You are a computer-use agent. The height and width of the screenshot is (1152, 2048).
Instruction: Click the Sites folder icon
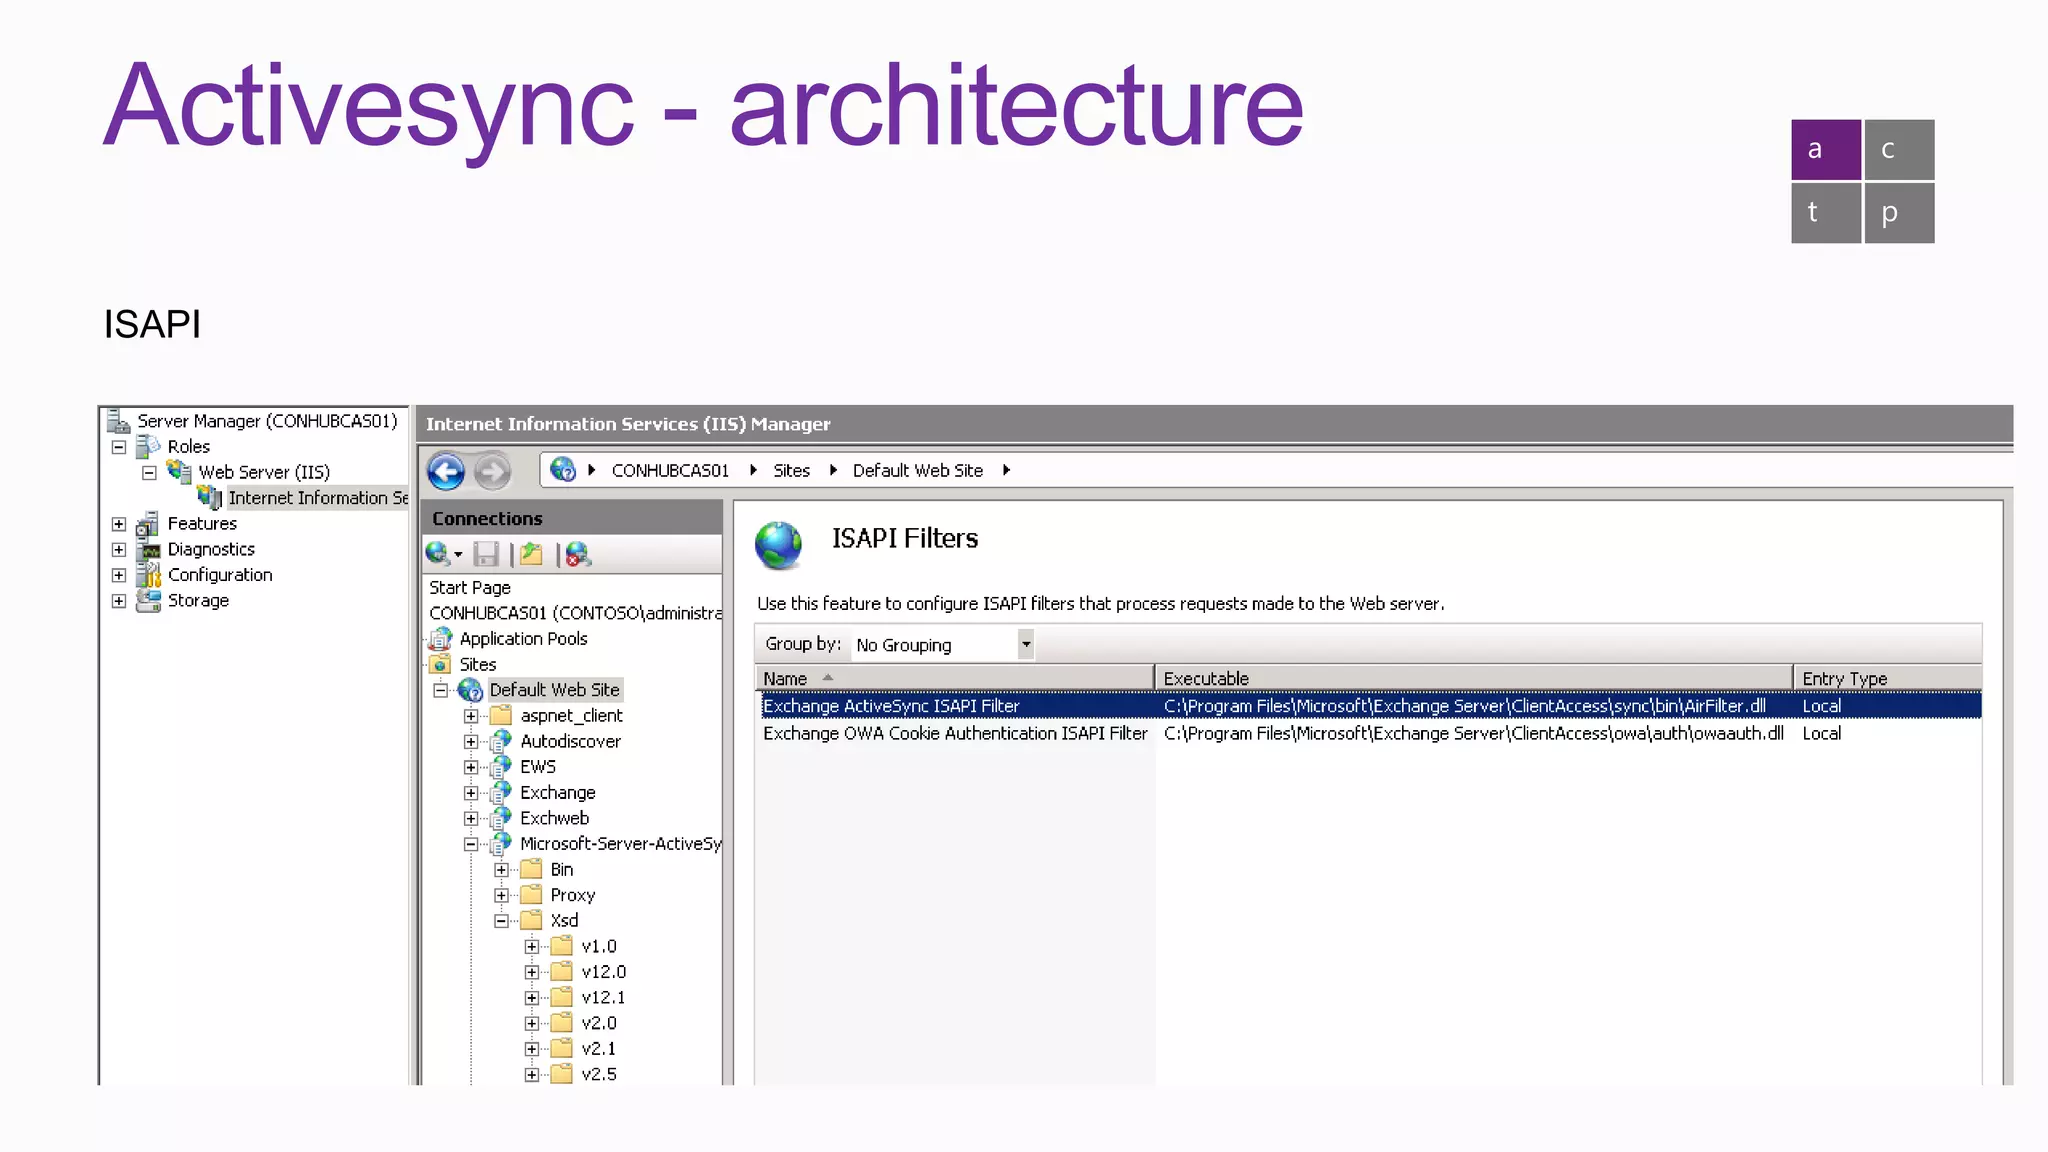click(x=441, y=664)
